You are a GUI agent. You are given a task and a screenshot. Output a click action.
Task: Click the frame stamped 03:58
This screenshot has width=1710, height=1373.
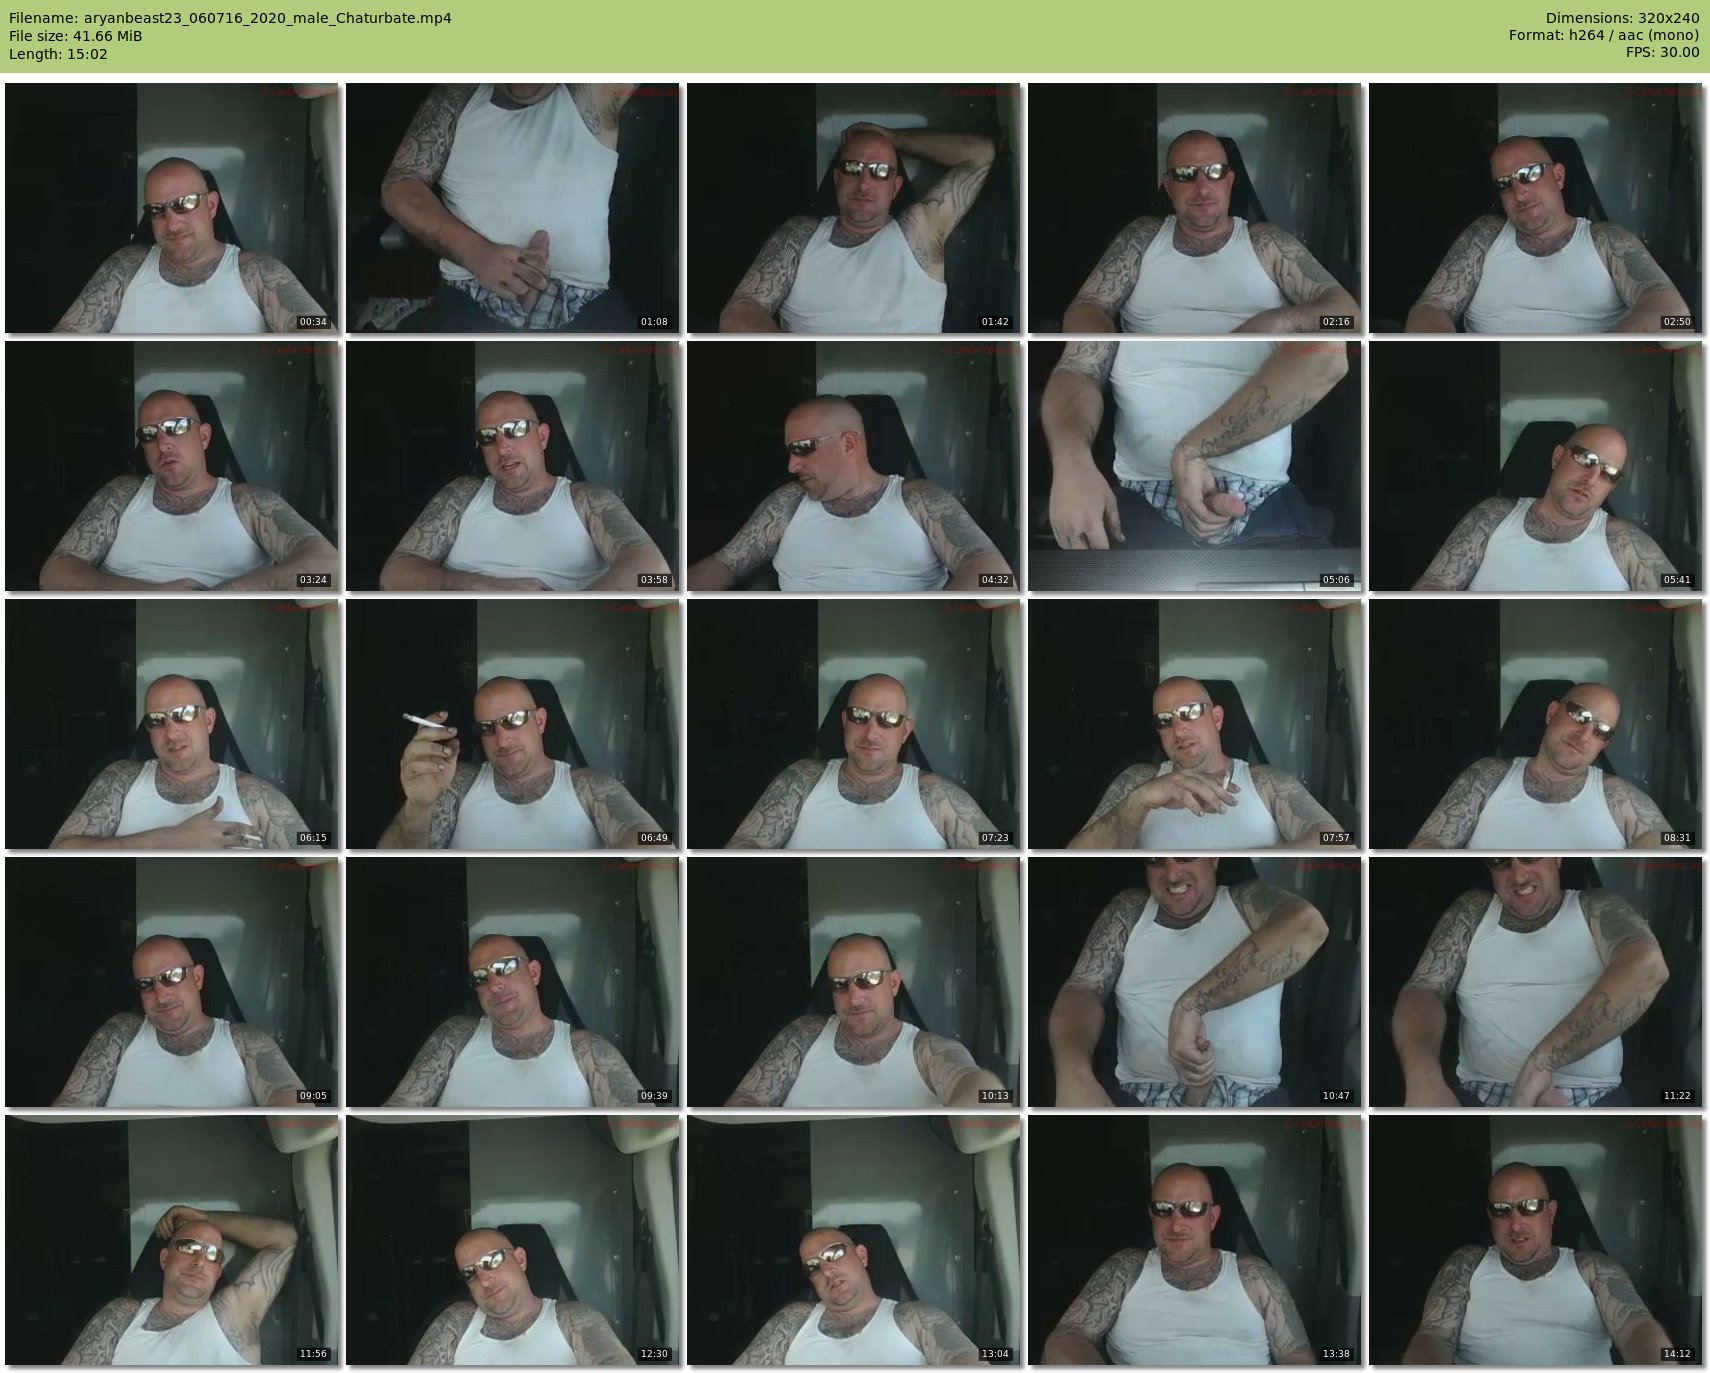click(x=512, y=466)
